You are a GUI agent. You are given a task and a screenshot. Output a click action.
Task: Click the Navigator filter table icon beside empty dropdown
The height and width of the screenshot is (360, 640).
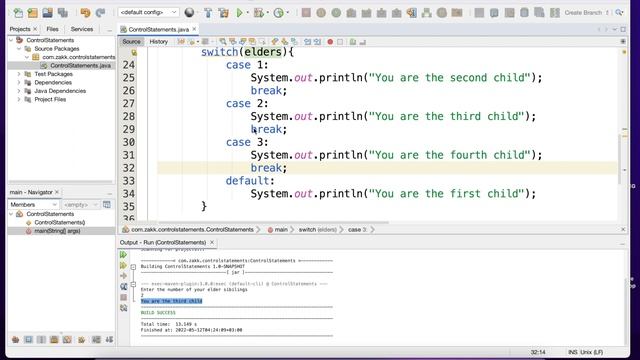107,204
